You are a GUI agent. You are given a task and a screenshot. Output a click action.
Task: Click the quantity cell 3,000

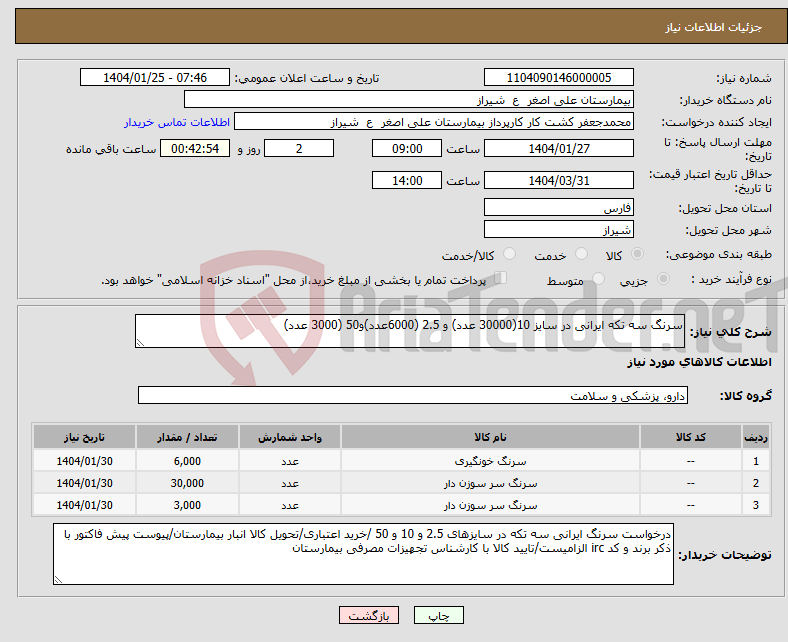pyautogui.click(x=187, y=505)
